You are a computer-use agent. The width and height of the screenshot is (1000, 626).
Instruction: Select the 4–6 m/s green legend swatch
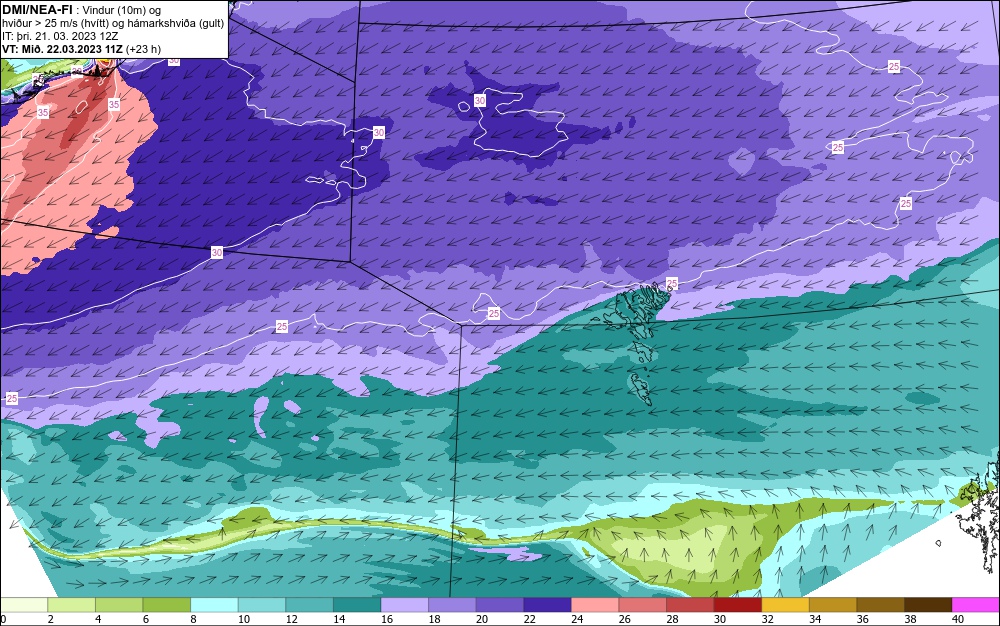(119, 605)
